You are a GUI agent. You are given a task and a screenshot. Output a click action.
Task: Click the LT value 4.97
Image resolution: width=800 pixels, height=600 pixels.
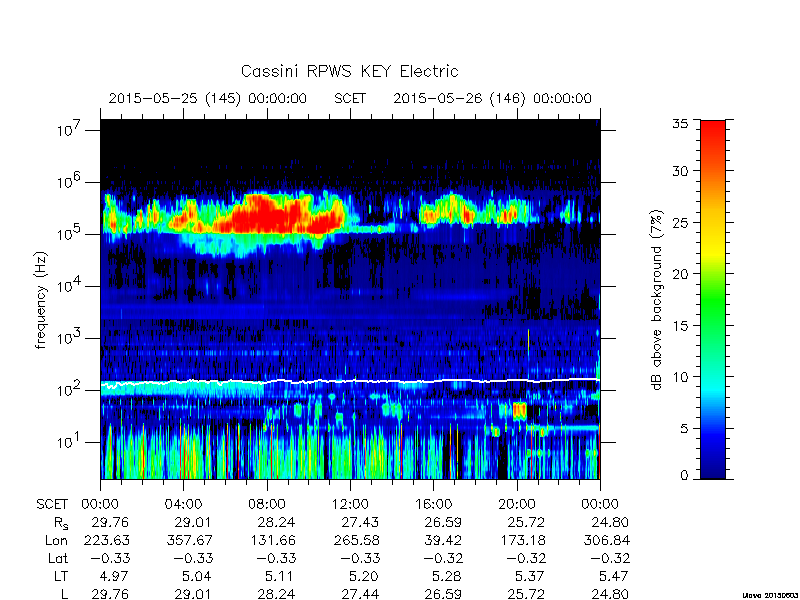tap(114, 577)
